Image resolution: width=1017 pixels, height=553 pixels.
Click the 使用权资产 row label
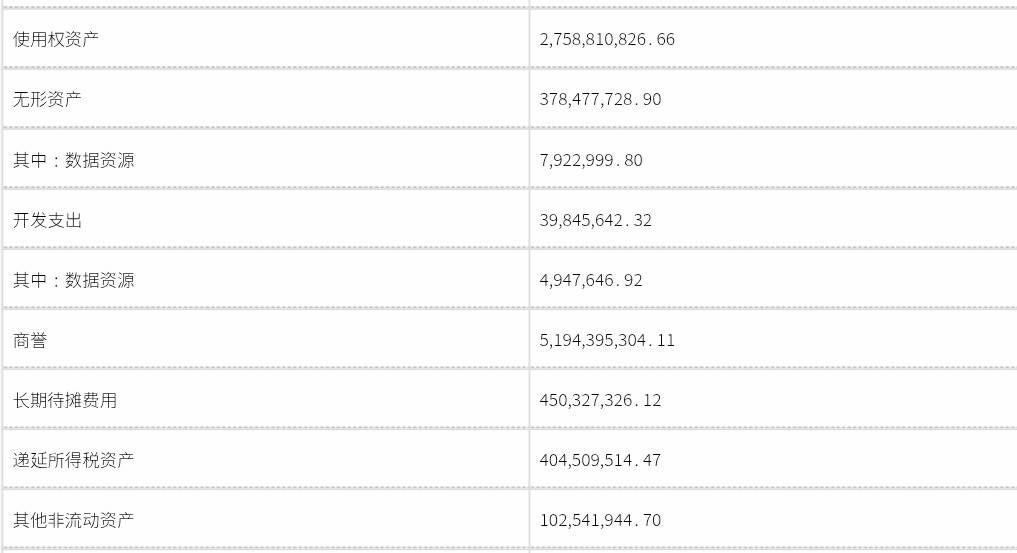point(56,39)
